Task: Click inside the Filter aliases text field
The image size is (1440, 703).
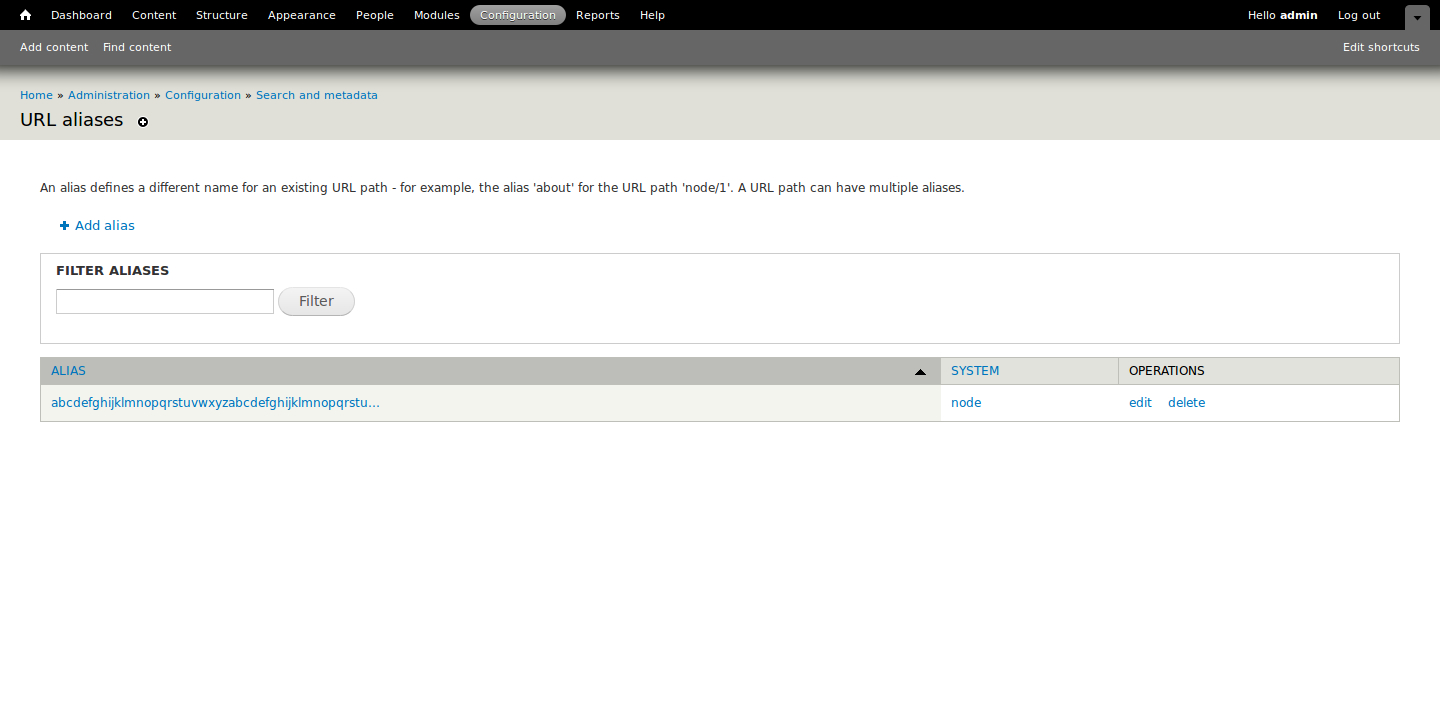Action: 164,300
